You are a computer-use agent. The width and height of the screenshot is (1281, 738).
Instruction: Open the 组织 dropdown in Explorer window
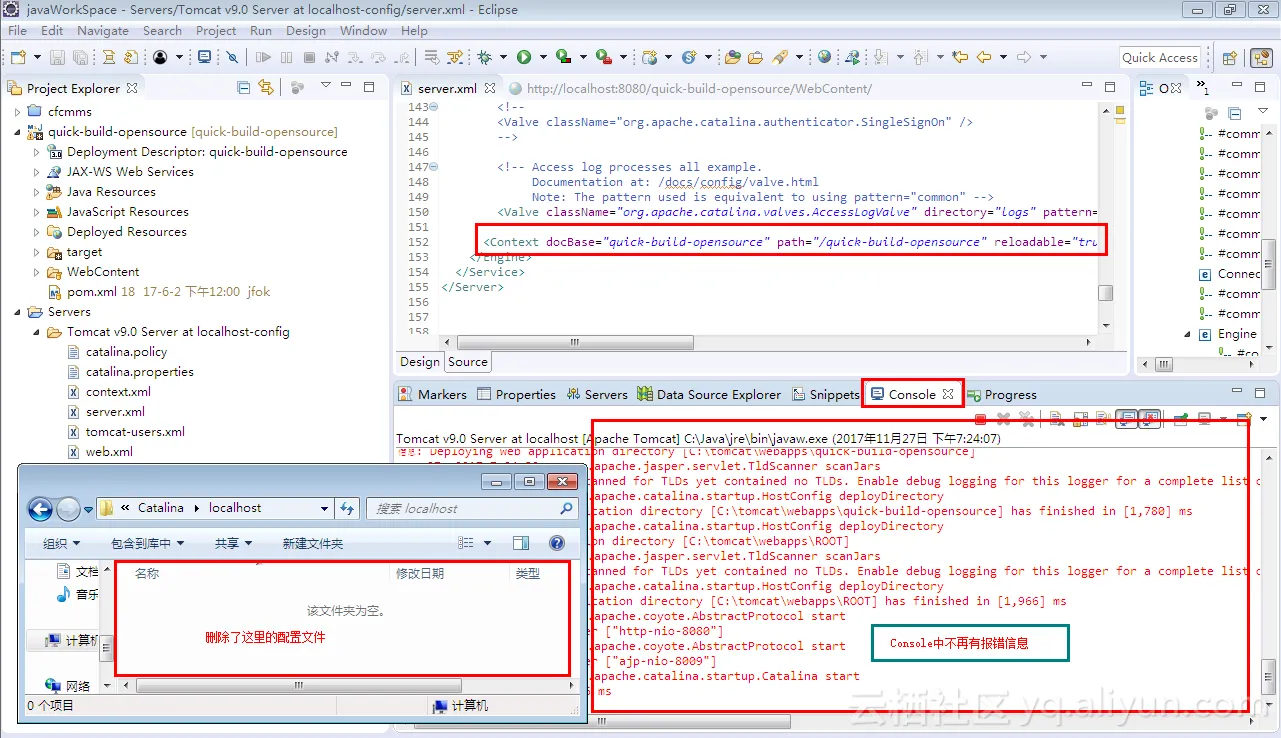point(61,543)
